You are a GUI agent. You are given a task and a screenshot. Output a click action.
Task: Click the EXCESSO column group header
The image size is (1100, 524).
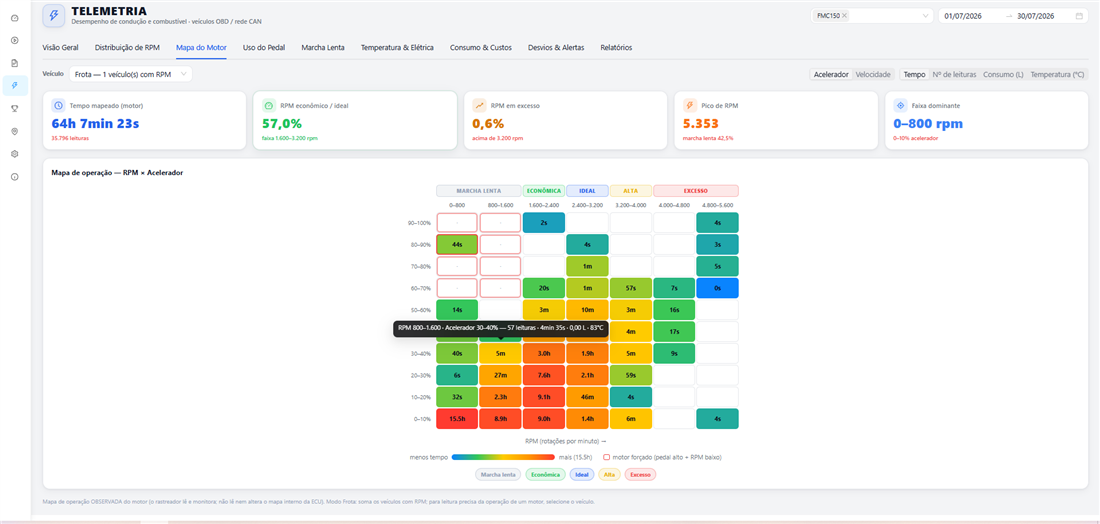click(x=696, y=190)
